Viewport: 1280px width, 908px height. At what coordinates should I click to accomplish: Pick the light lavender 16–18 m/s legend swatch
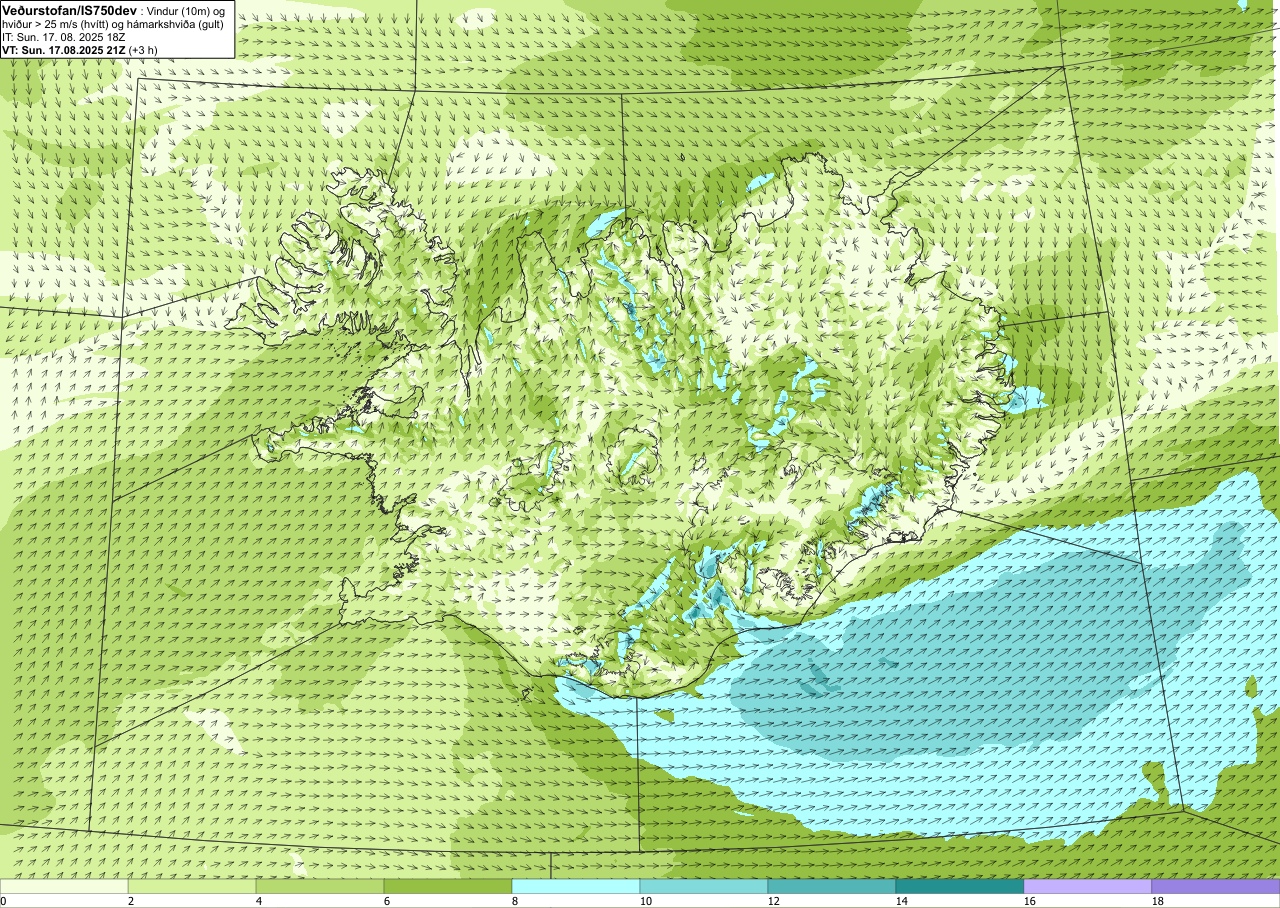[x=1088, y=886]
